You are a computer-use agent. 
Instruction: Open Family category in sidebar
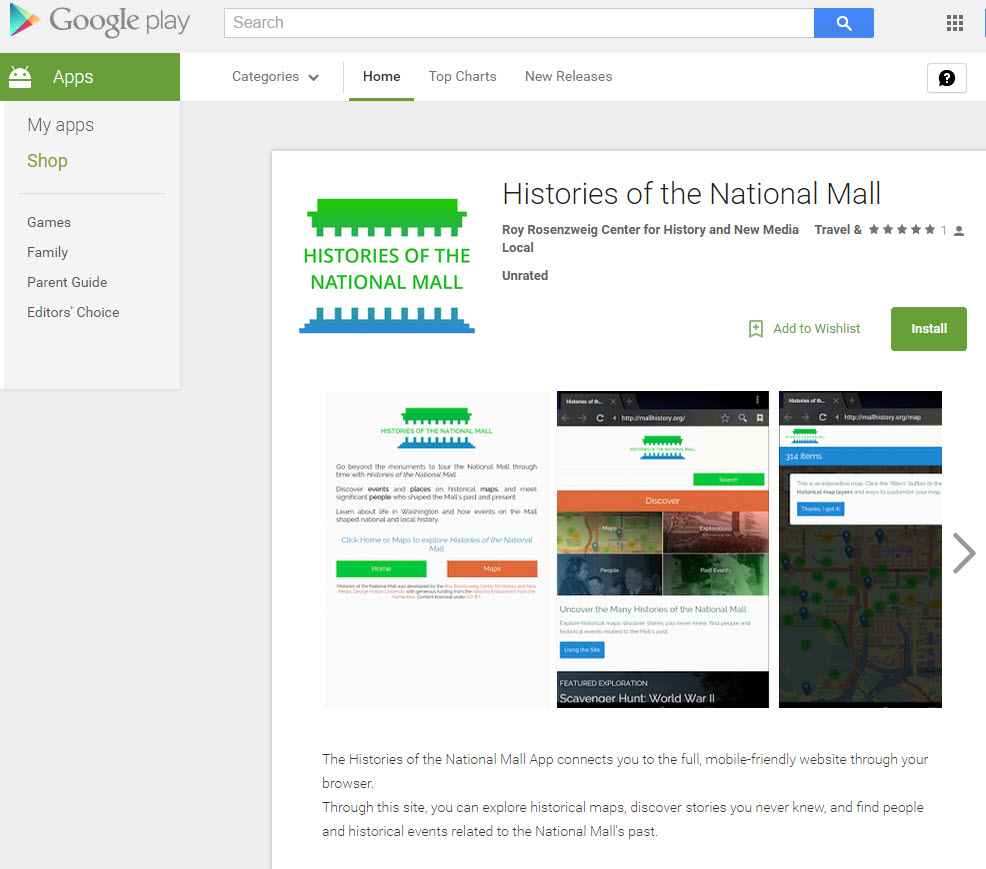point(47,252)
